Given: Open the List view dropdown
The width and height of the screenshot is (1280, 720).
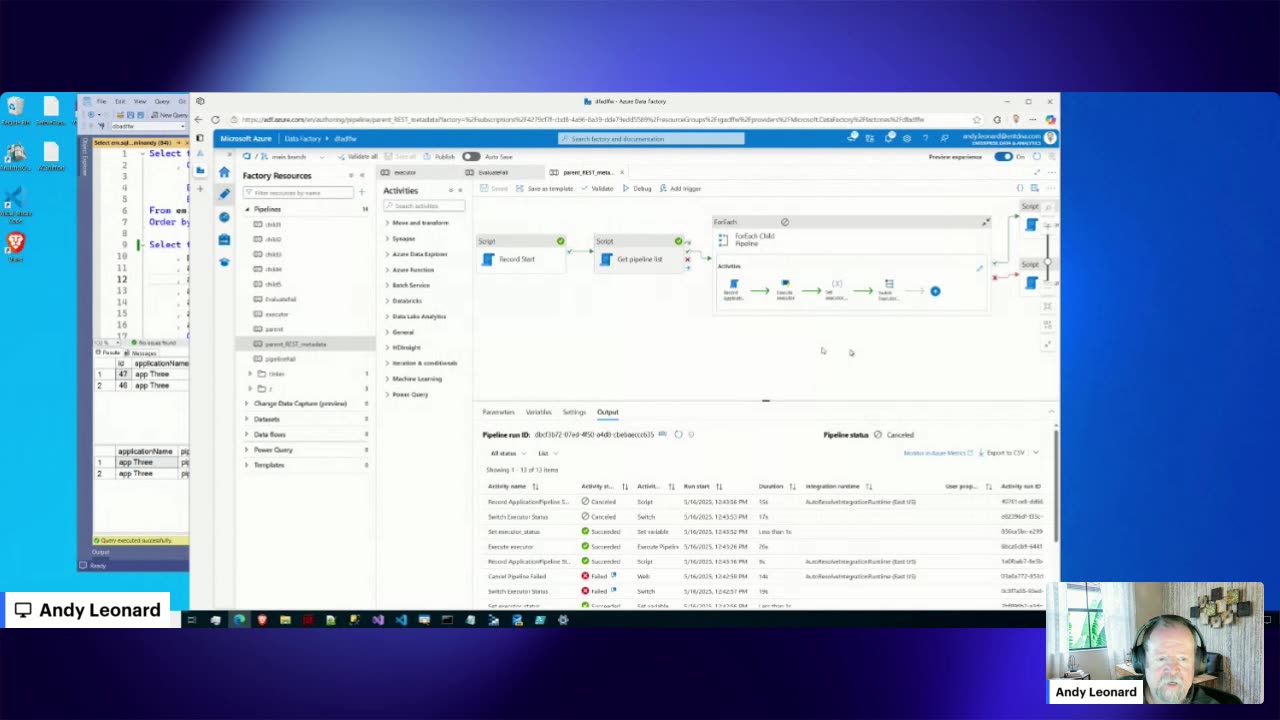Looking at the screenshot, I should 549,453.
